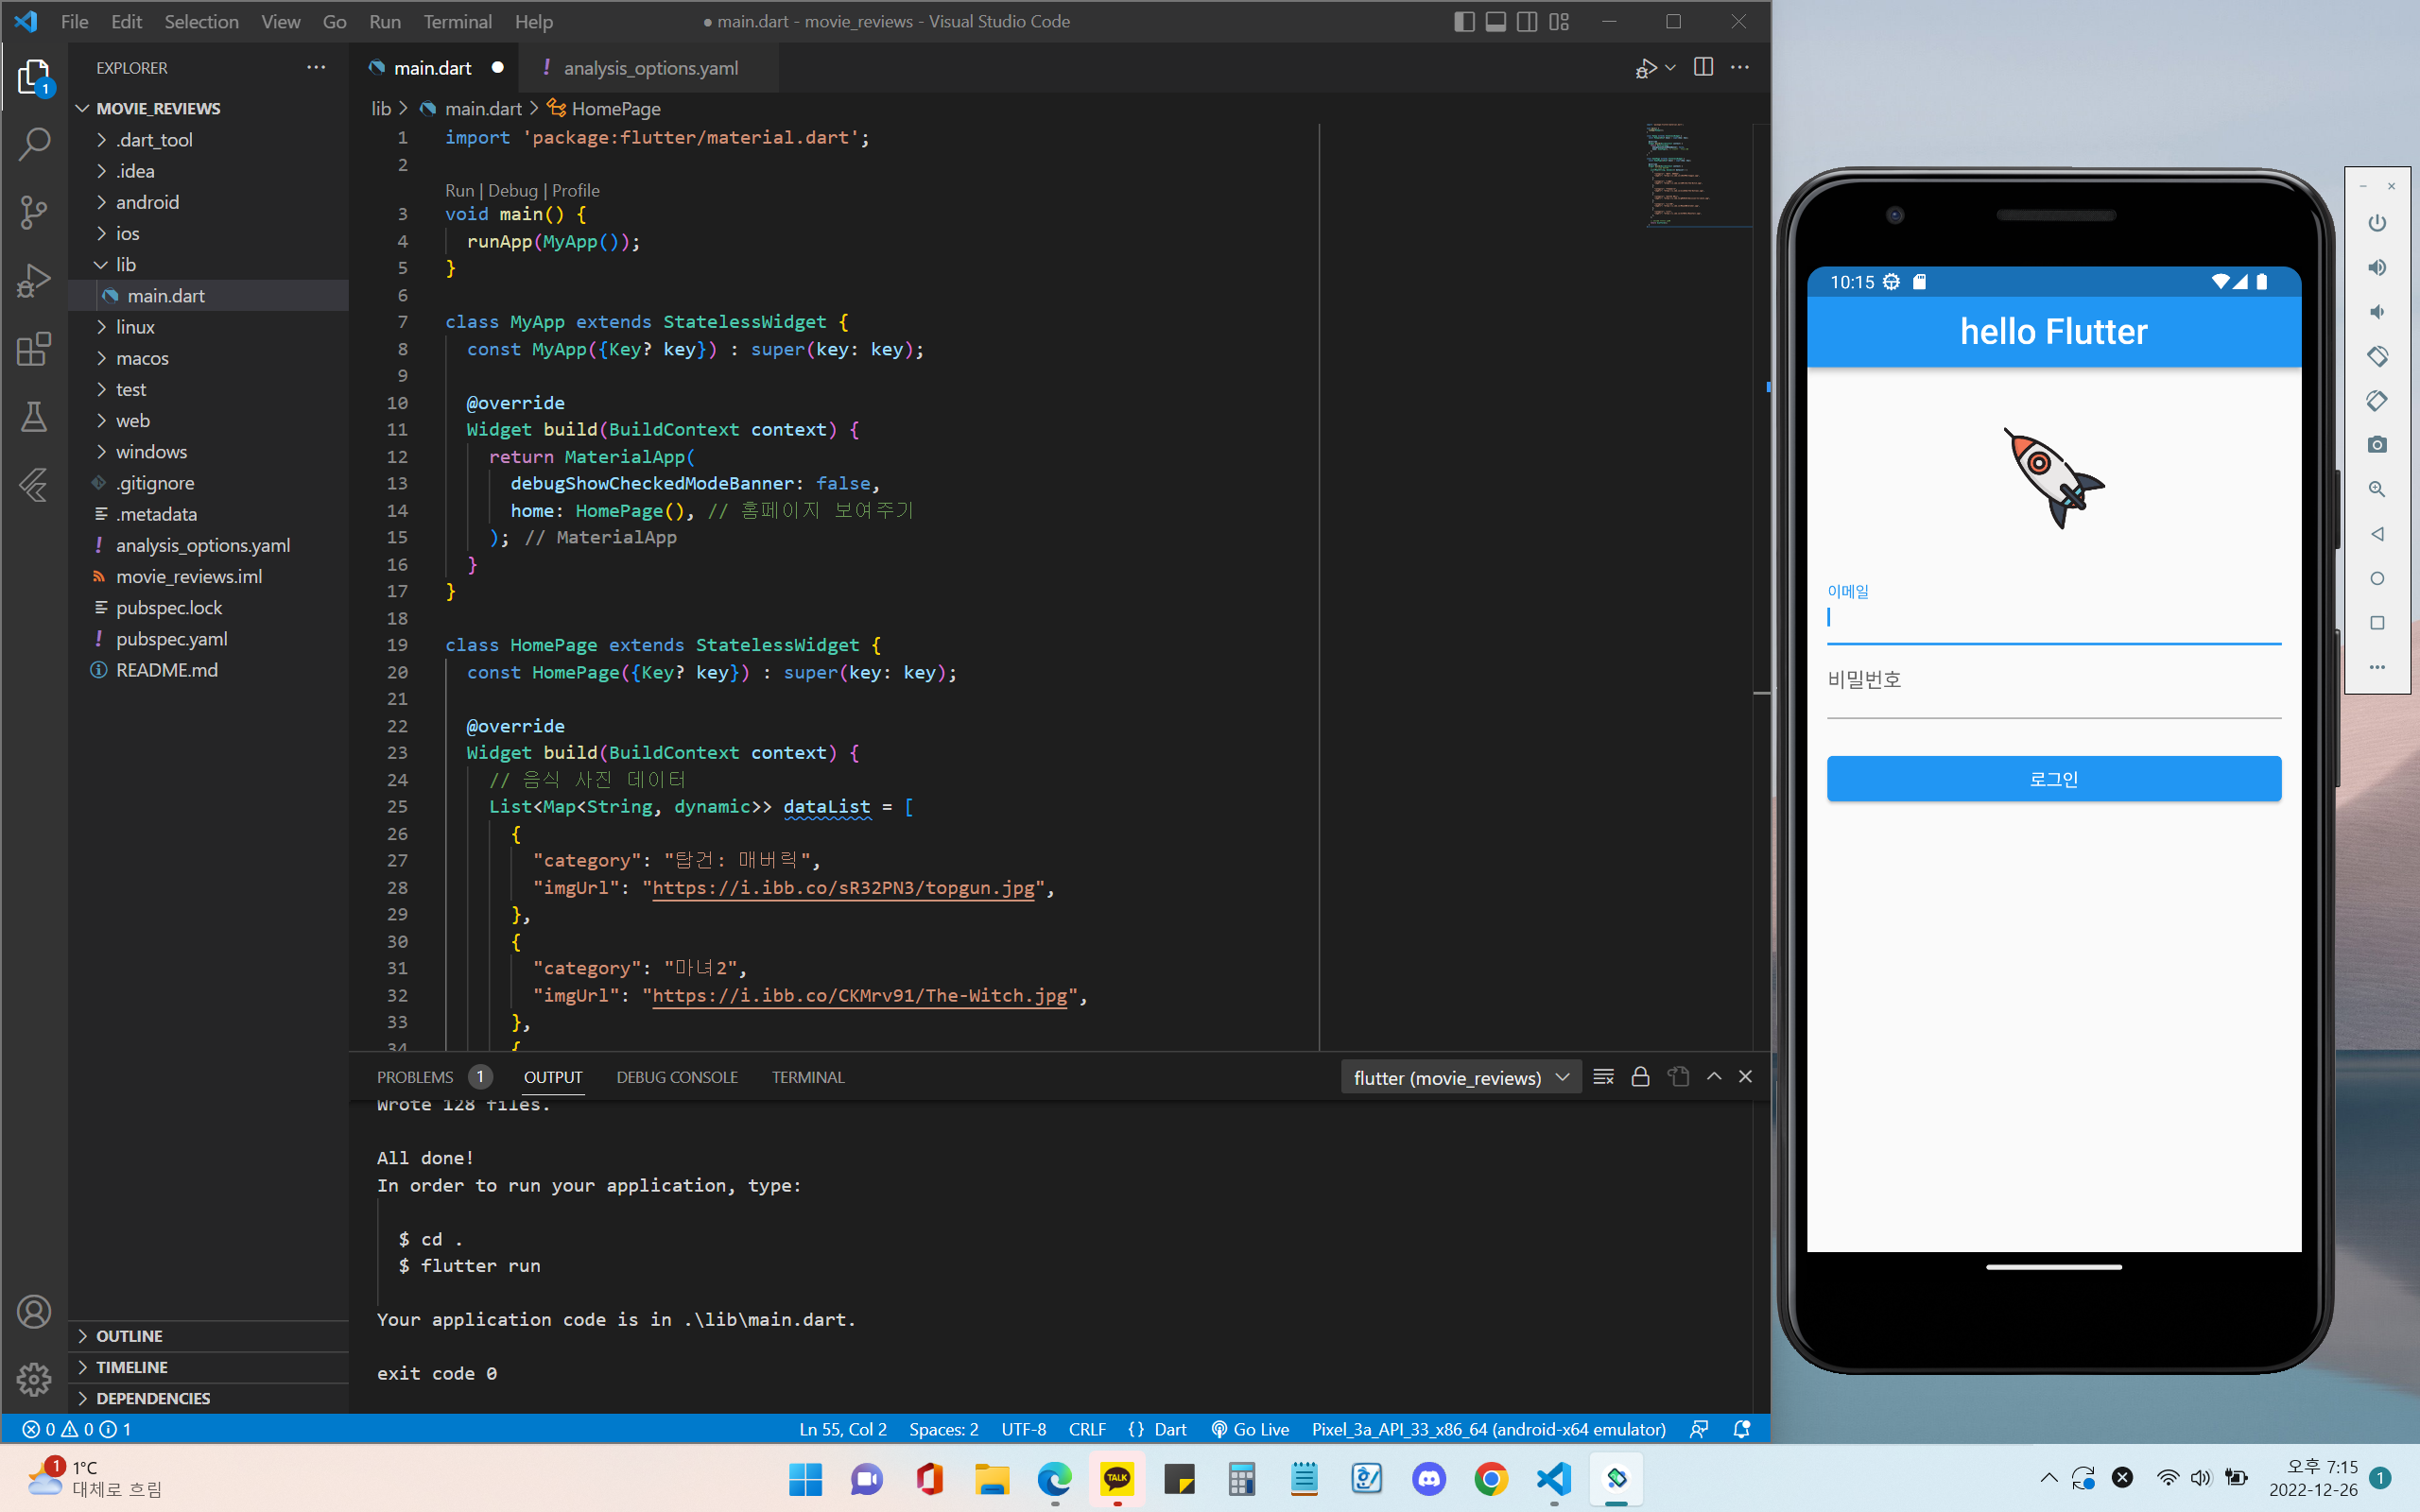Expand the TIMELINE section
The height and width of the screenshot is (1512, 2420).
[x=131, y=1367]
